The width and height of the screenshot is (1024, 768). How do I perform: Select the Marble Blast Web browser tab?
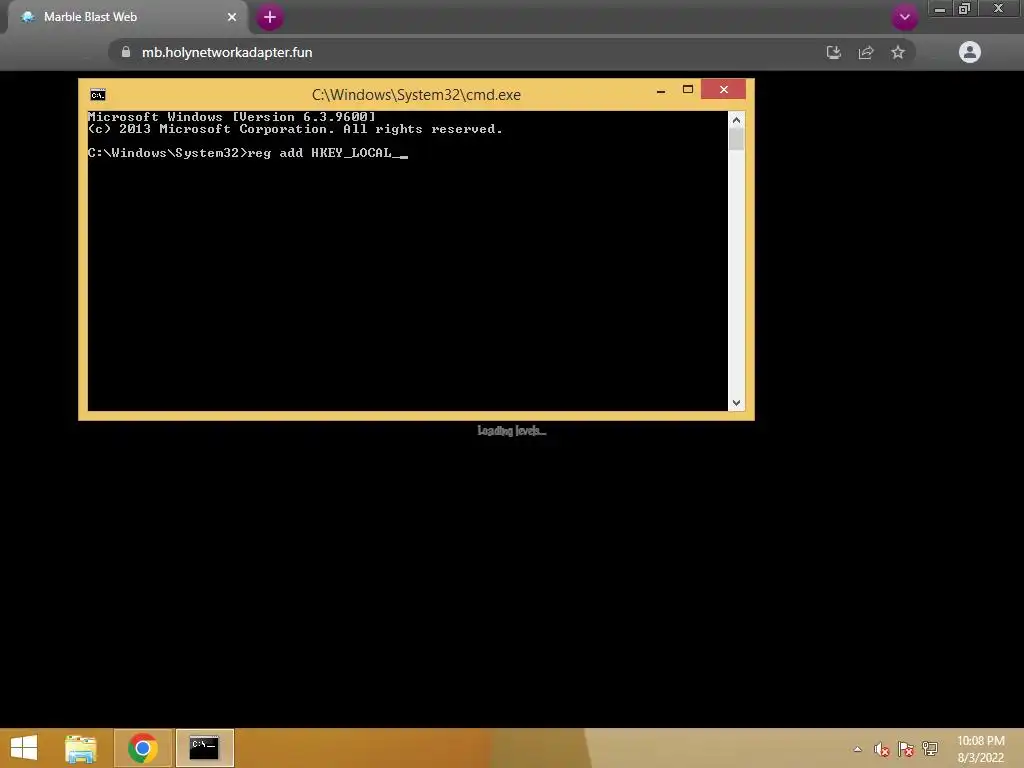(127, 17)
